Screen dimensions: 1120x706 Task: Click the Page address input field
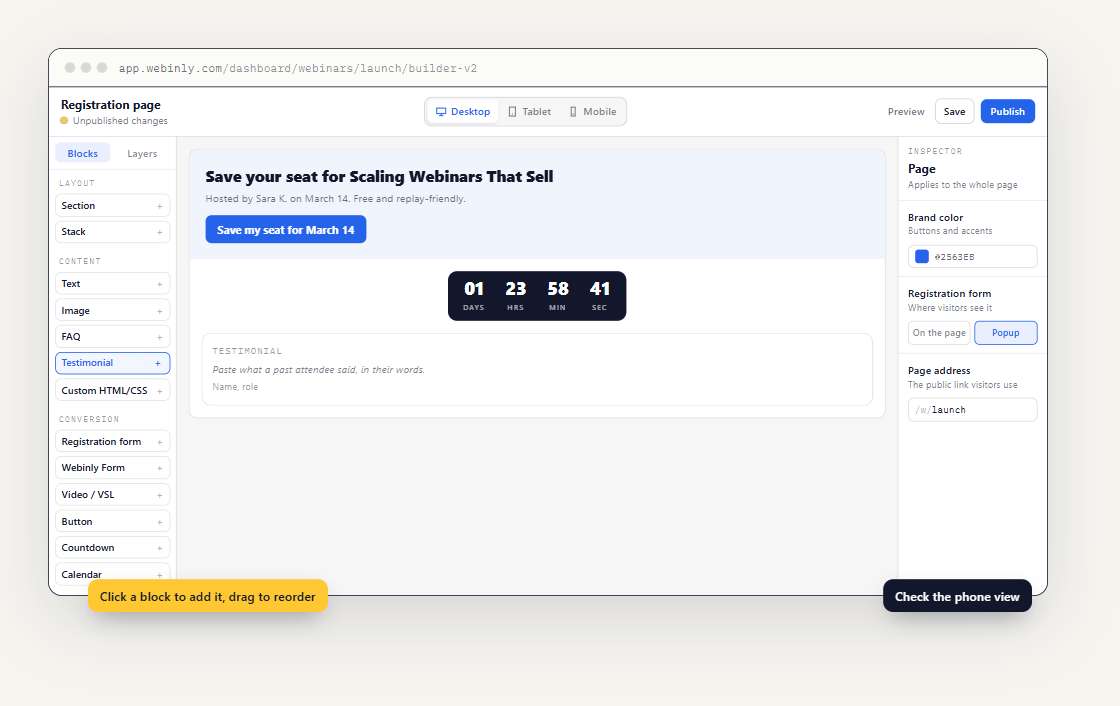click(972, 410)
